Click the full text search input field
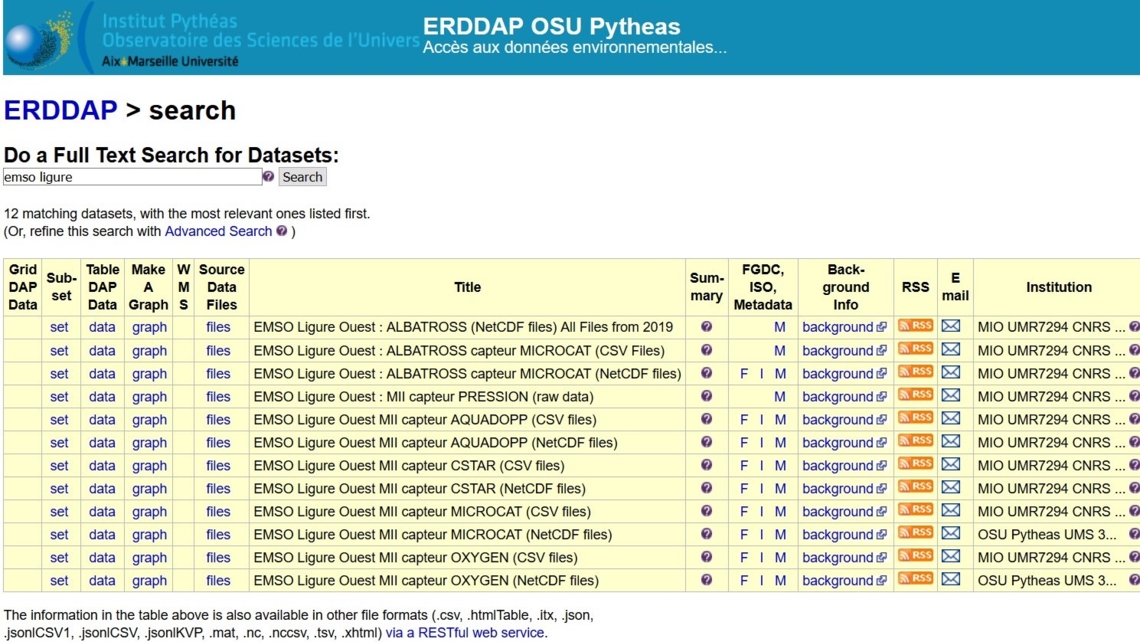Viewport: 1140px width, 642px height. point(132,177)
